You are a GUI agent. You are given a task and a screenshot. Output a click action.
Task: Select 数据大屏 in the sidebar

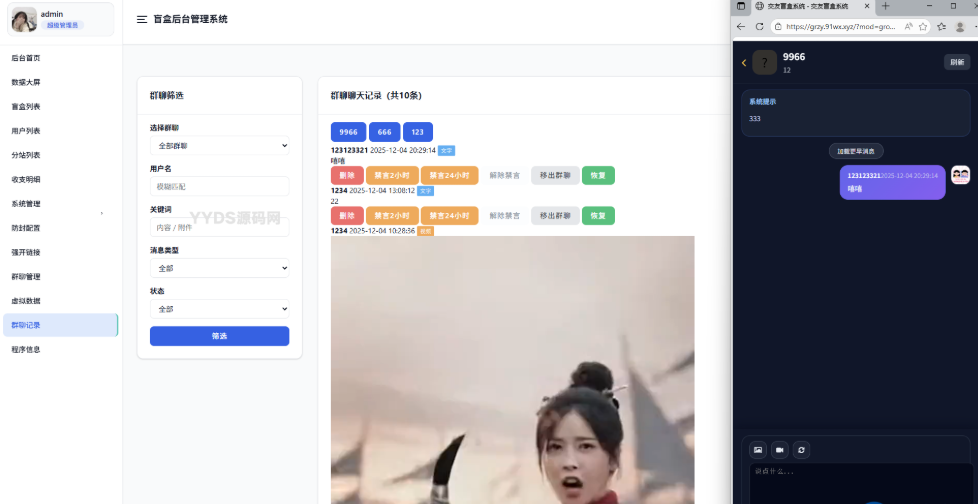coord(27,82)
